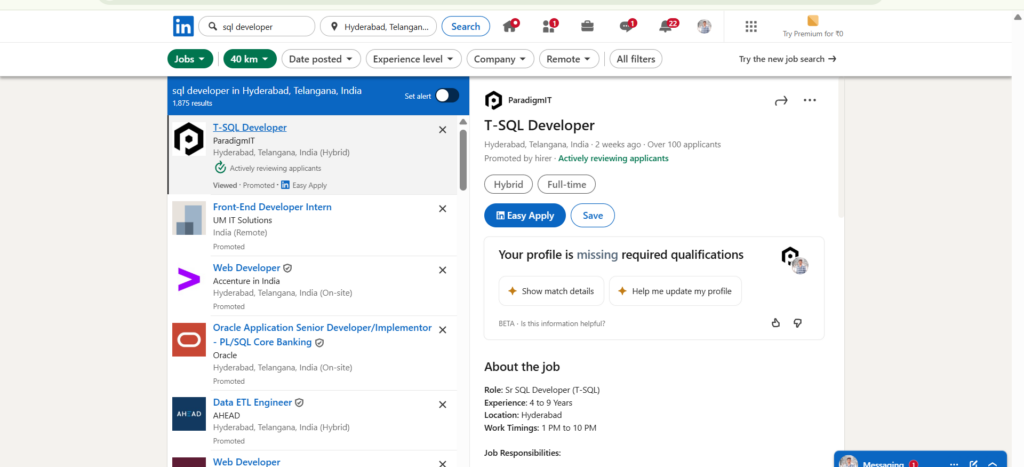Open the Front-End Developer Intern job link

[272, 207]
